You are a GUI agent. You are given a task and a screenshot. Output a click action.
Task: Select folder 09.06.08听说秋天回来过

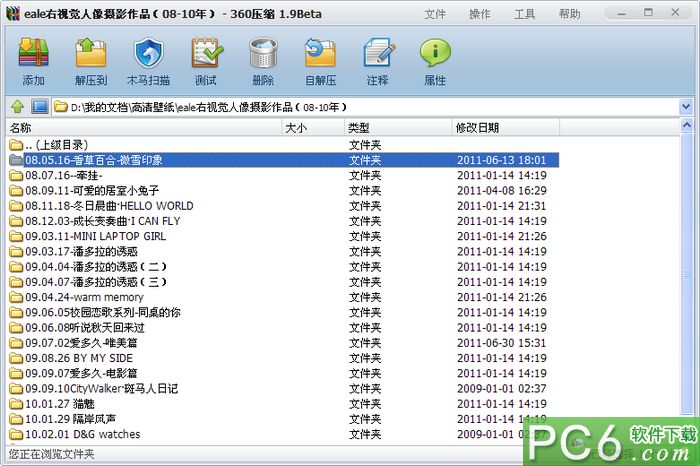(x=283, y=328)
